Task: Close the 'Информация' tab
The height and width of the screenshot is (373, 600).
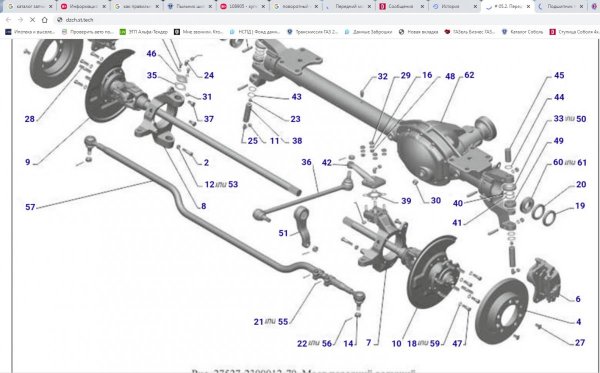Action: point(104,7)
